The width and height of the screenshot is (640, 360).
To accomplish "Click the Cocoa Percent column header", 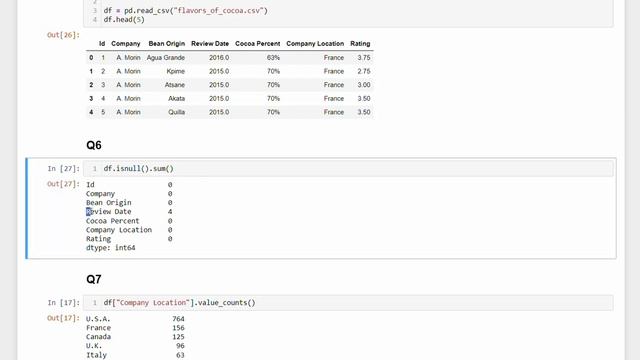I will 258,44.
